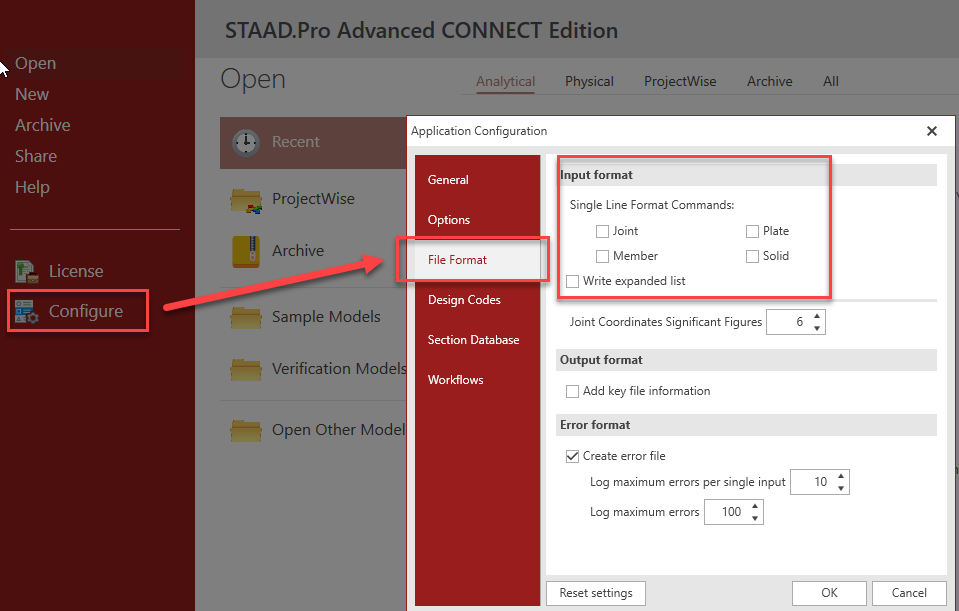The height and width of the screenshot is (611, 959).
Task: Click OK to apply configuration
Action: pyautogui.click(x=829, y=593)
